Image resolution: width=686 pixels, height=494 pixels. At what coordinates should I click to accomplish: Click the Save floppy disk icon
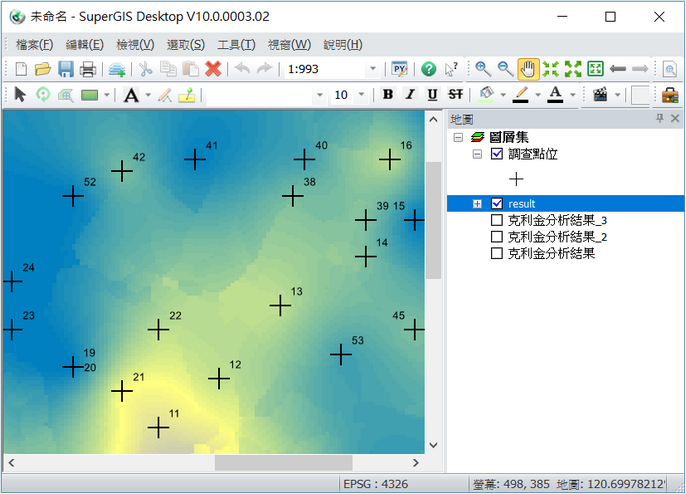click(x=66, y=69)
